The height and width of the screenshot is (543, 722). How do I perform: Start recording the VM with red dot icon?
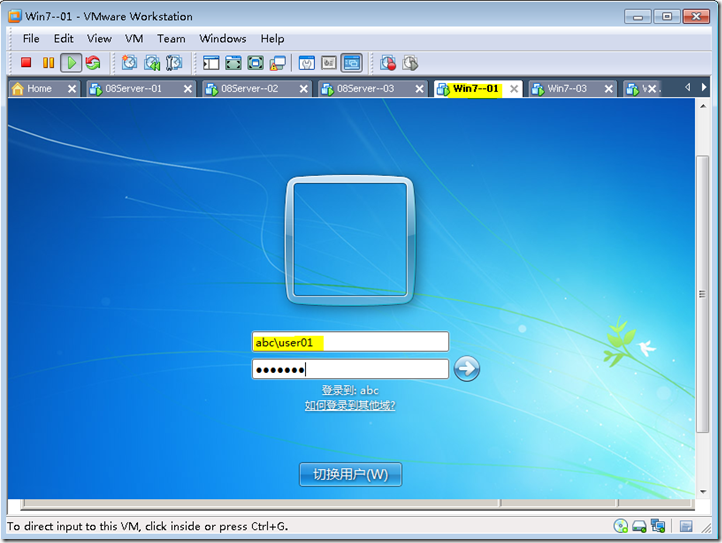[x=388, y=63]
